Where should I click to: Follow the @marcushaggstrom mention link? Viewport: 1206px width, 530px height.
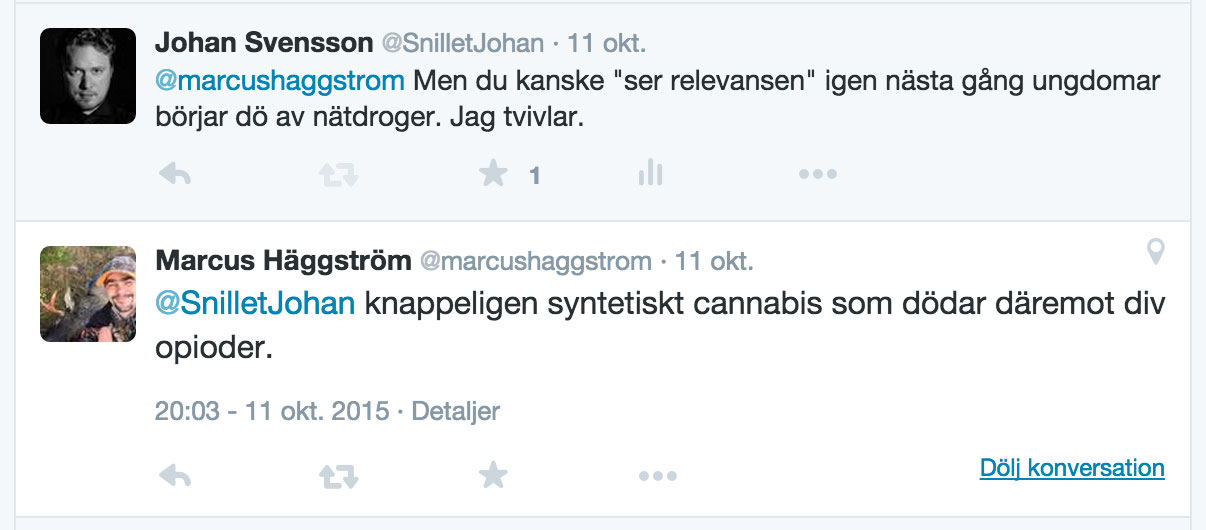coord(280,80)
